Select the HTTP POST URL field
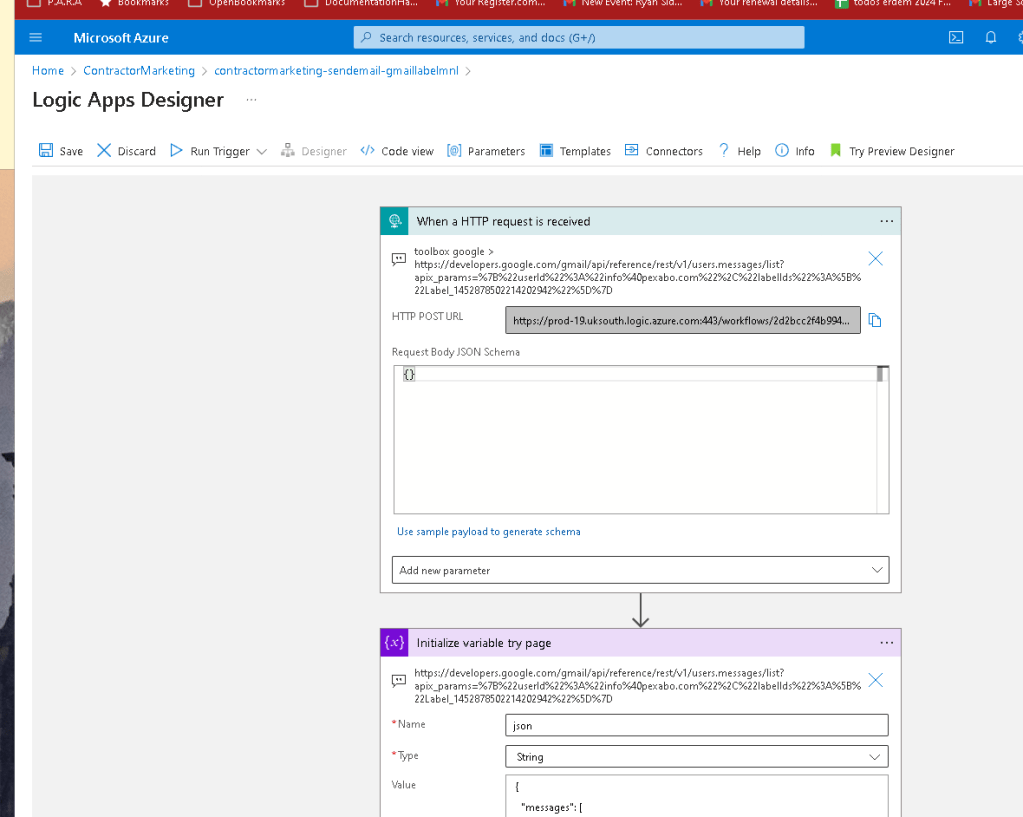Screen dimensions: 1023x817 682,320
